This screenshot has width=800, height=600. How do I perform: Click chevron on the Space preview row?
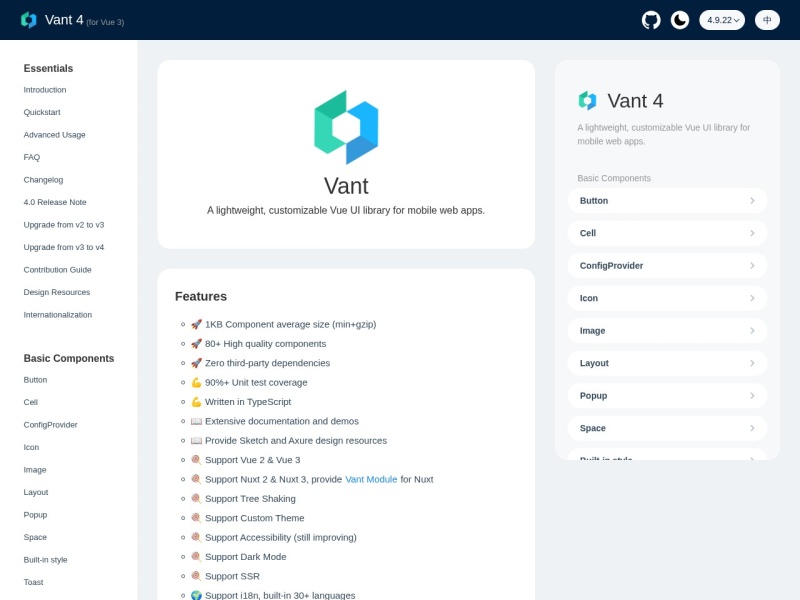[752, 428]
